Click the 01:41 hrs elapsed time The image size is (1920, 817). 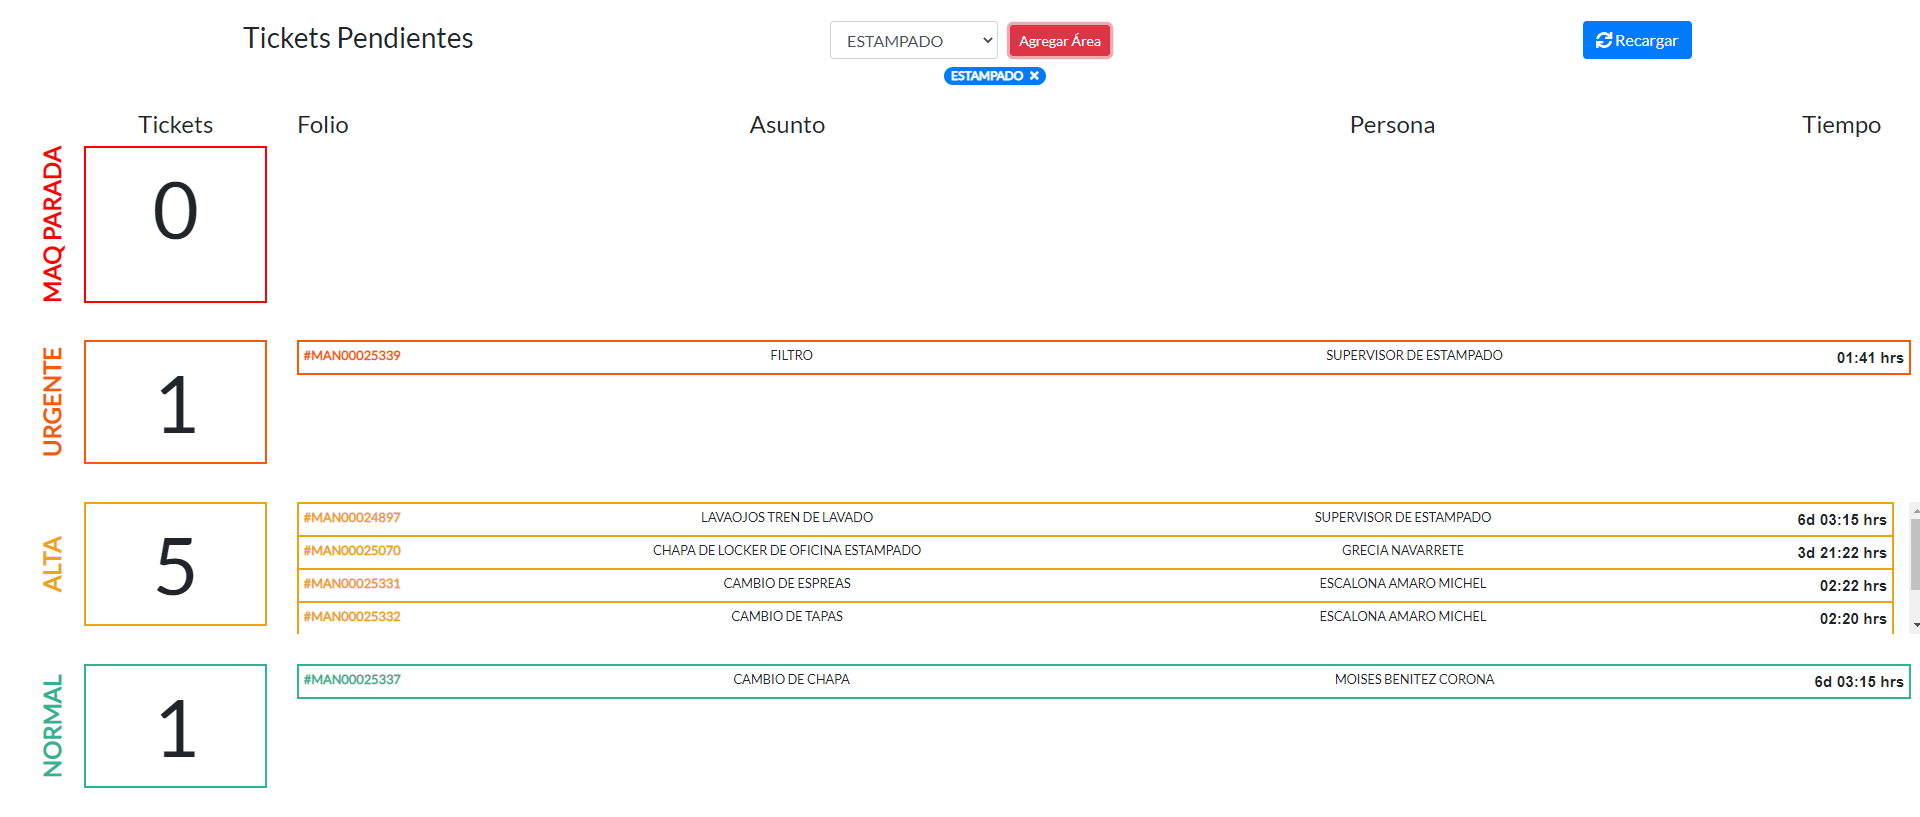click(1870, 358)
